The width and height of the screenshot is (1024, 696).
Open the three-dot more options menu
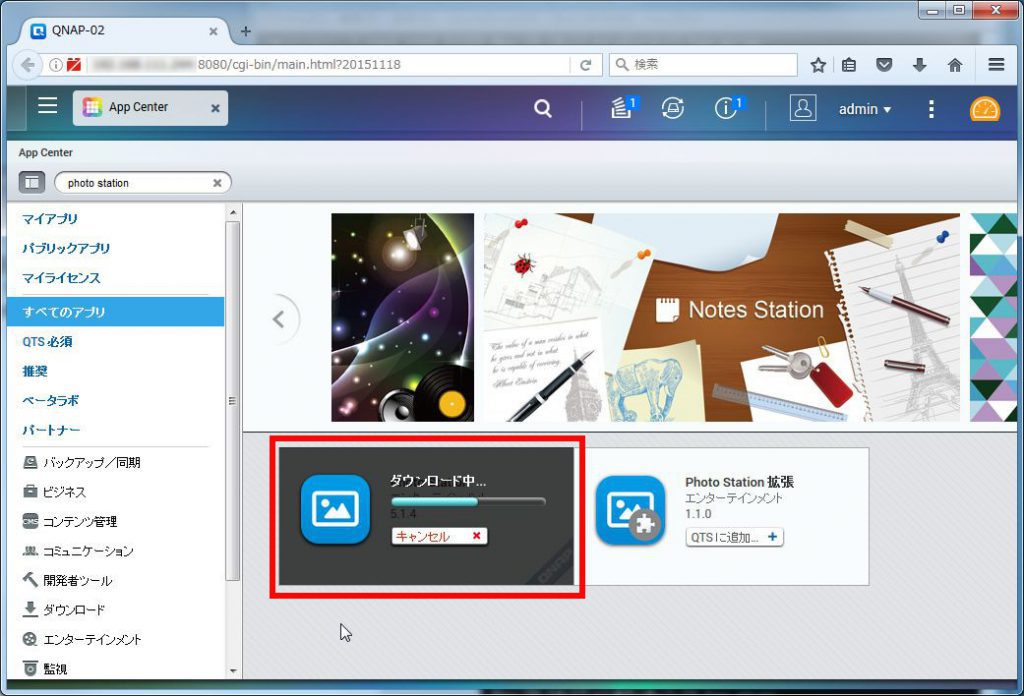[931, 109]
